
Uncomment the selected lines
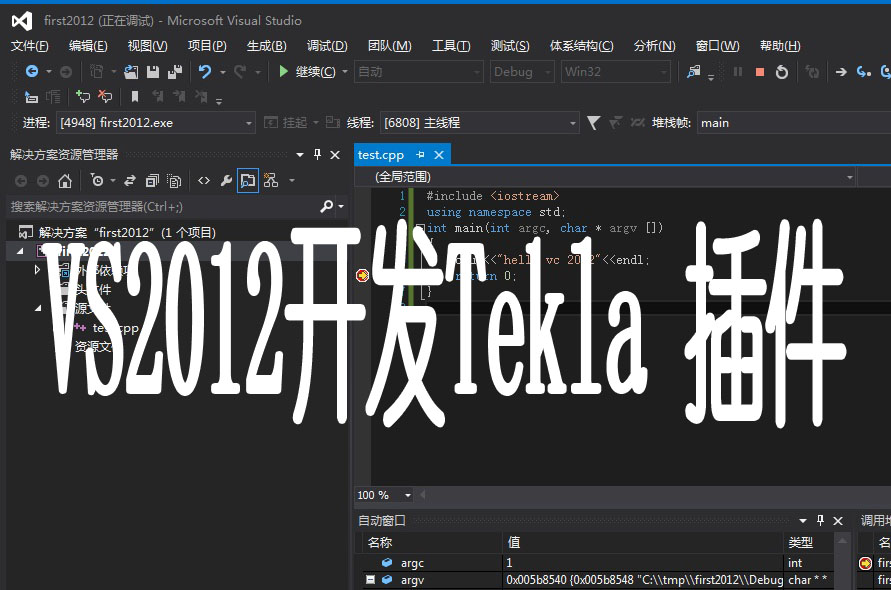(105, 97)
